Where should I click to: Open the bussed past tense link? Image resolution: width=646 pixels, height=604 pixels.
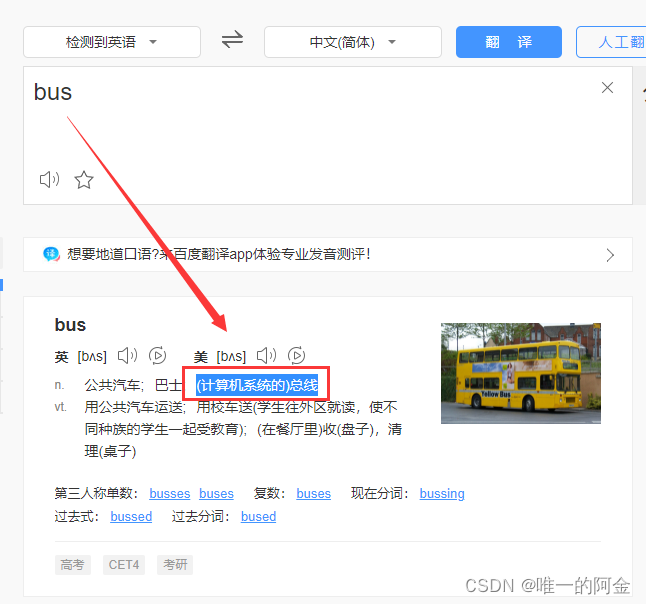pyautogui.click(x=131, y=516)
